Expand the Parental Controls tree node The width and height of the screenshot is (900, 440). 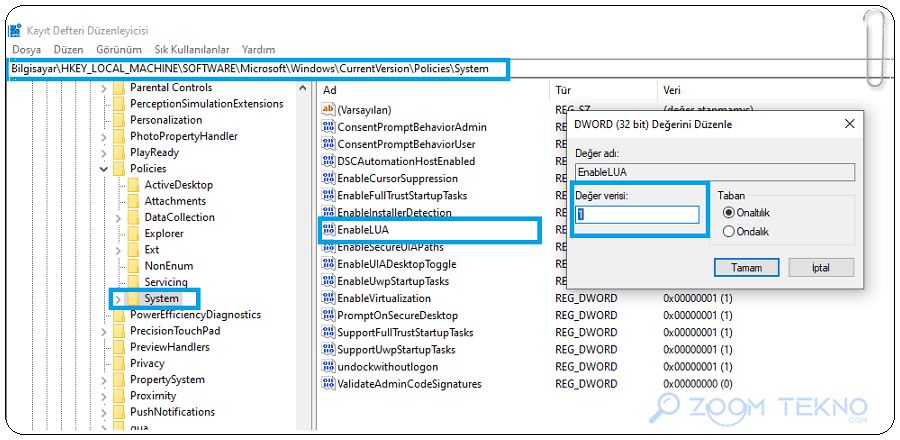tap(103, 88)
